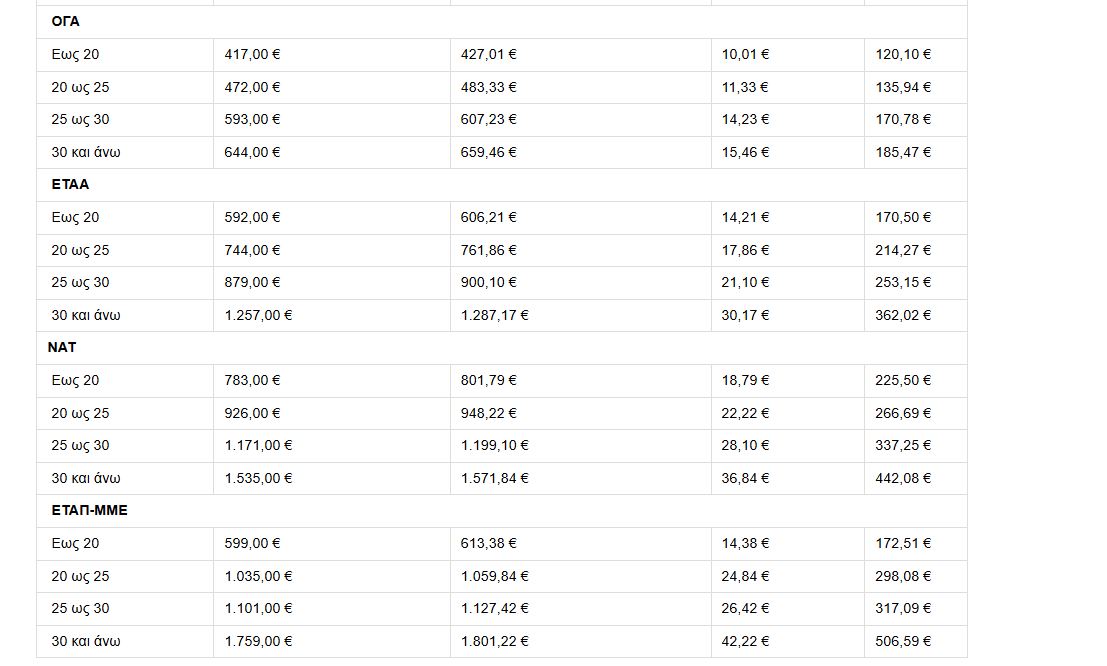
Task: Select the 1.035,00 € cell
Action: click(x=258, y=577)
